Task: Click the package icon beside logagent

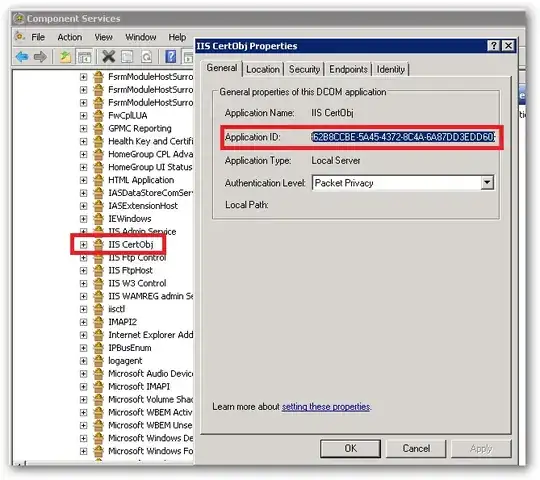Action: [98, 361]
